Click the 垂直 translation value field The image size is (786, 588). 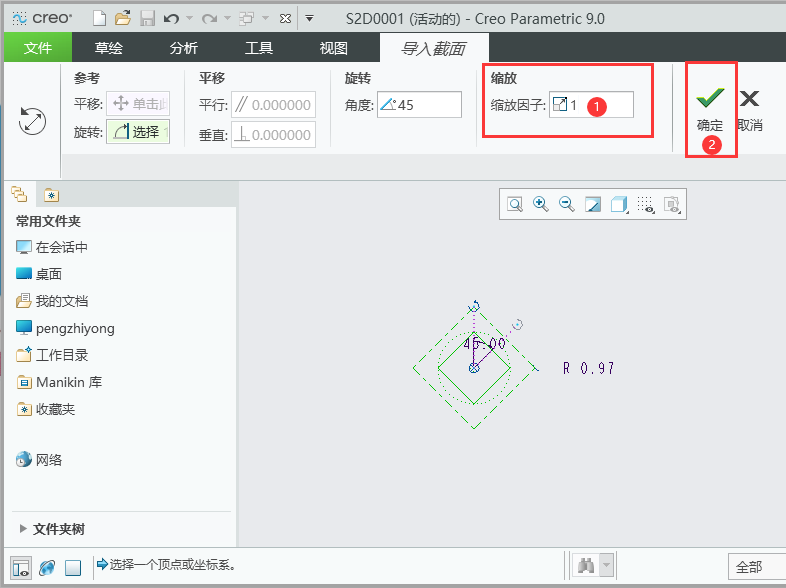pos(273,134)
